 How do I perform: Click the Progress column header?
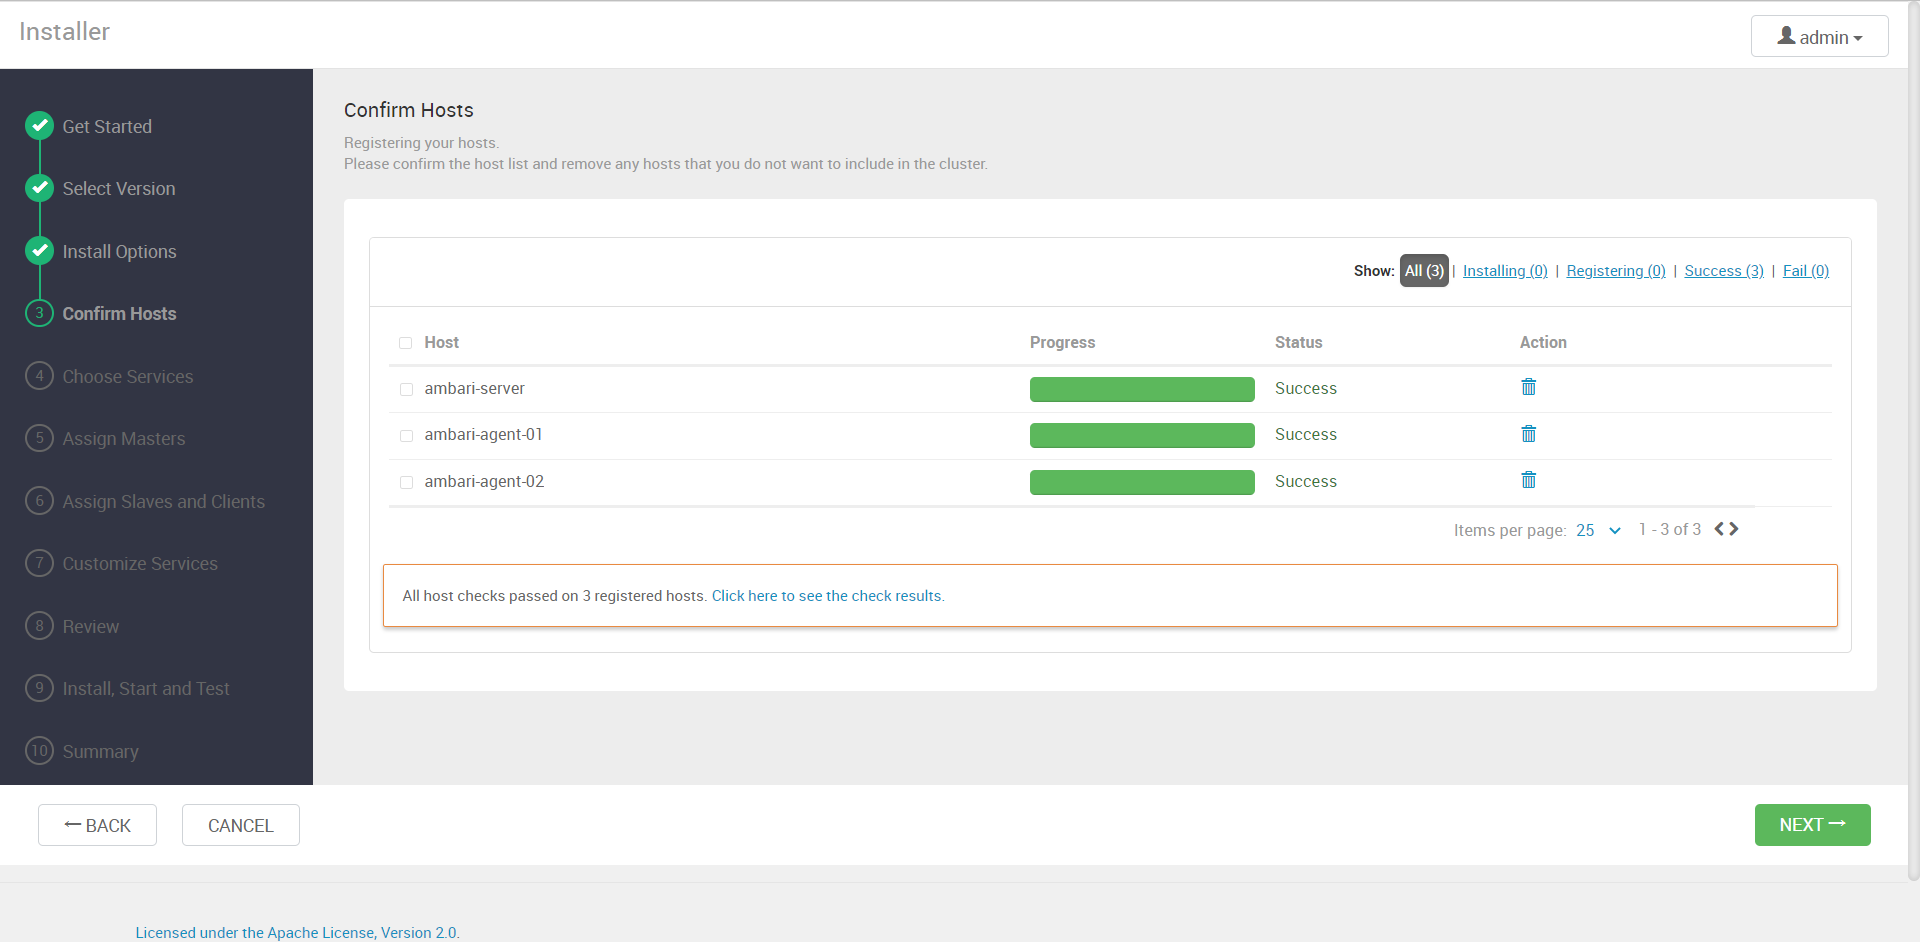pyautogui.click(x=1062, y=342)
